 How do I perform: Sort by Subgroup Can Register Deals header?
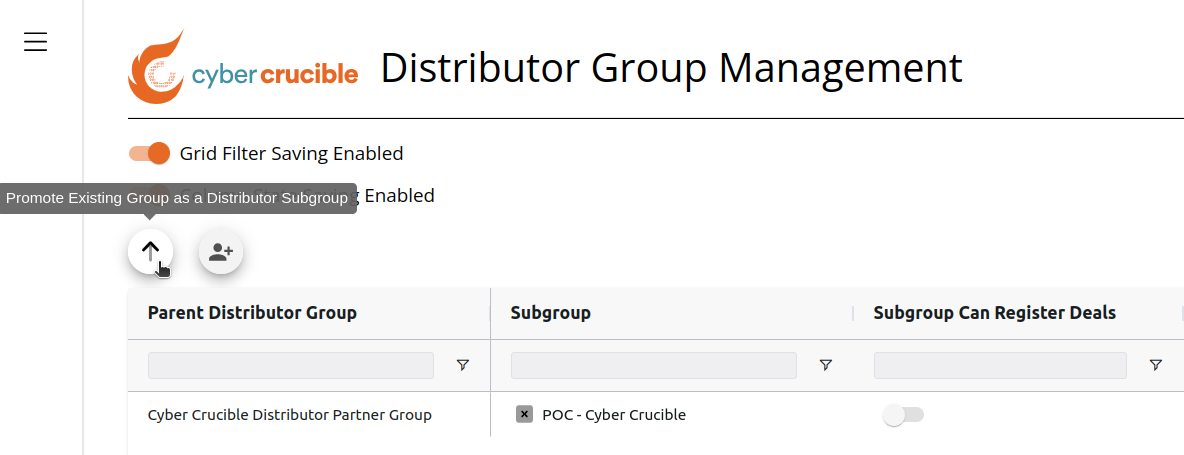pyautogui.click(x=994, y=312)
